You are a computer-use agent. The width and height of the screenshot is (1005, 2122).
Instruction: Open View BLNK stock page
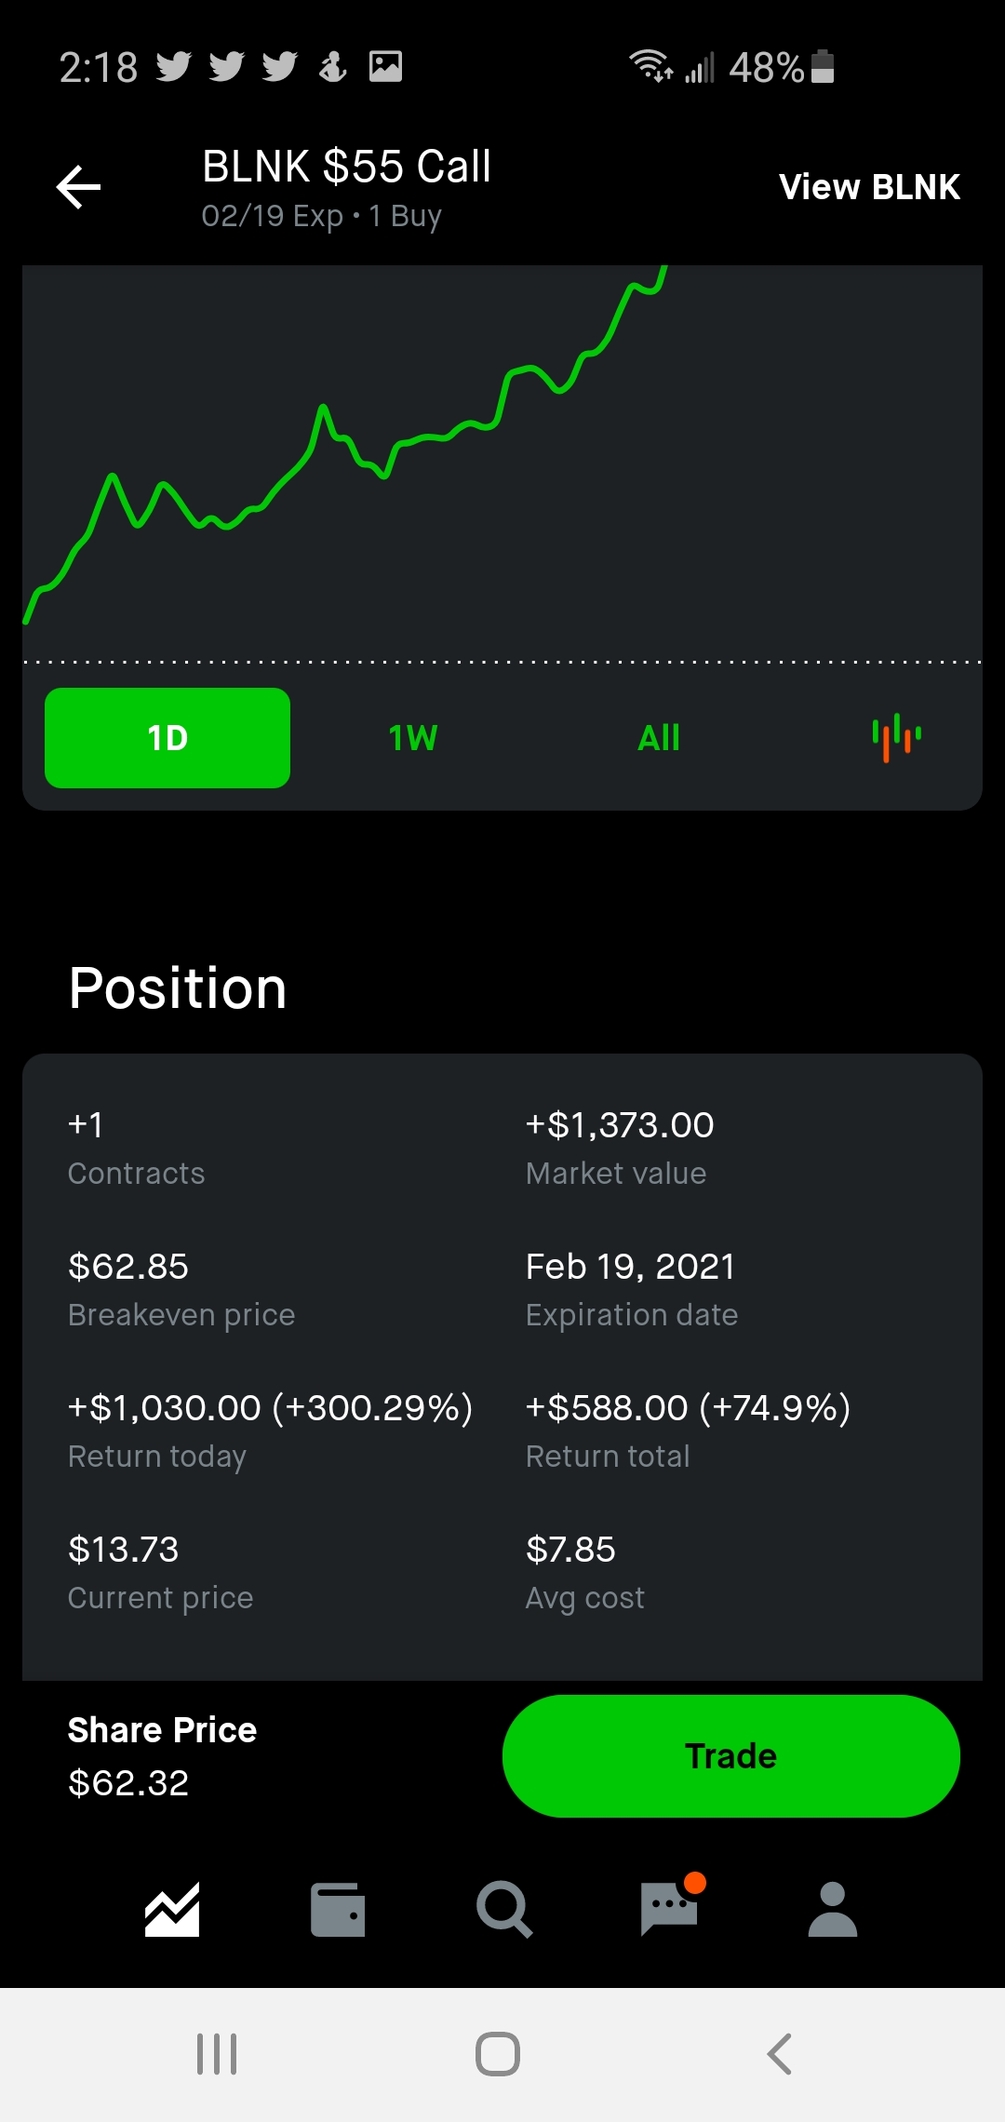(869, 187)
